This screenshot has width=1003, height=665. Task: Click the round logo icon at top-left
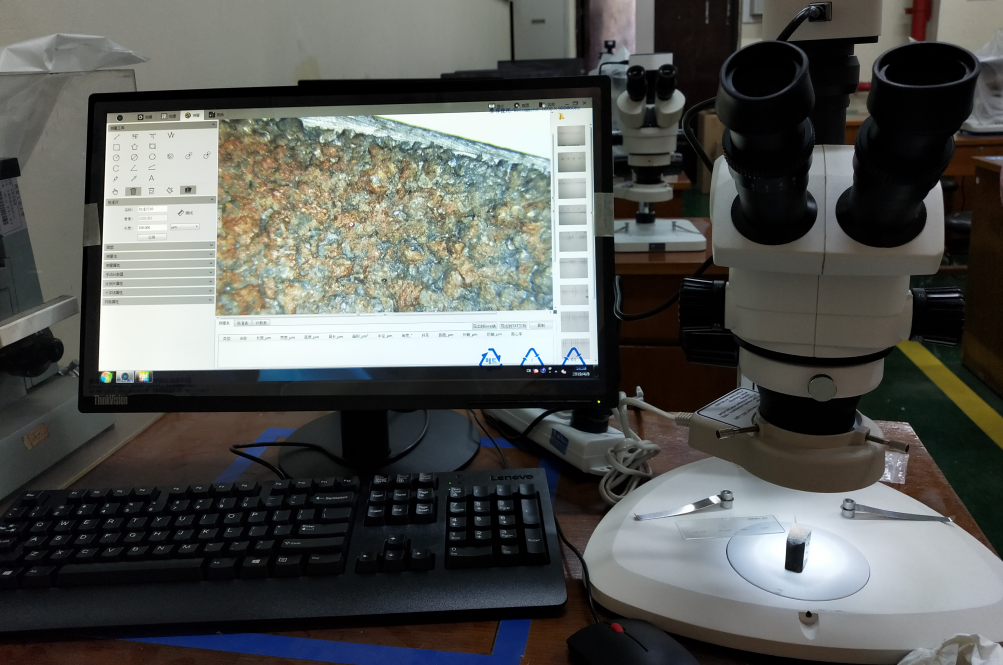click(120, 118)
